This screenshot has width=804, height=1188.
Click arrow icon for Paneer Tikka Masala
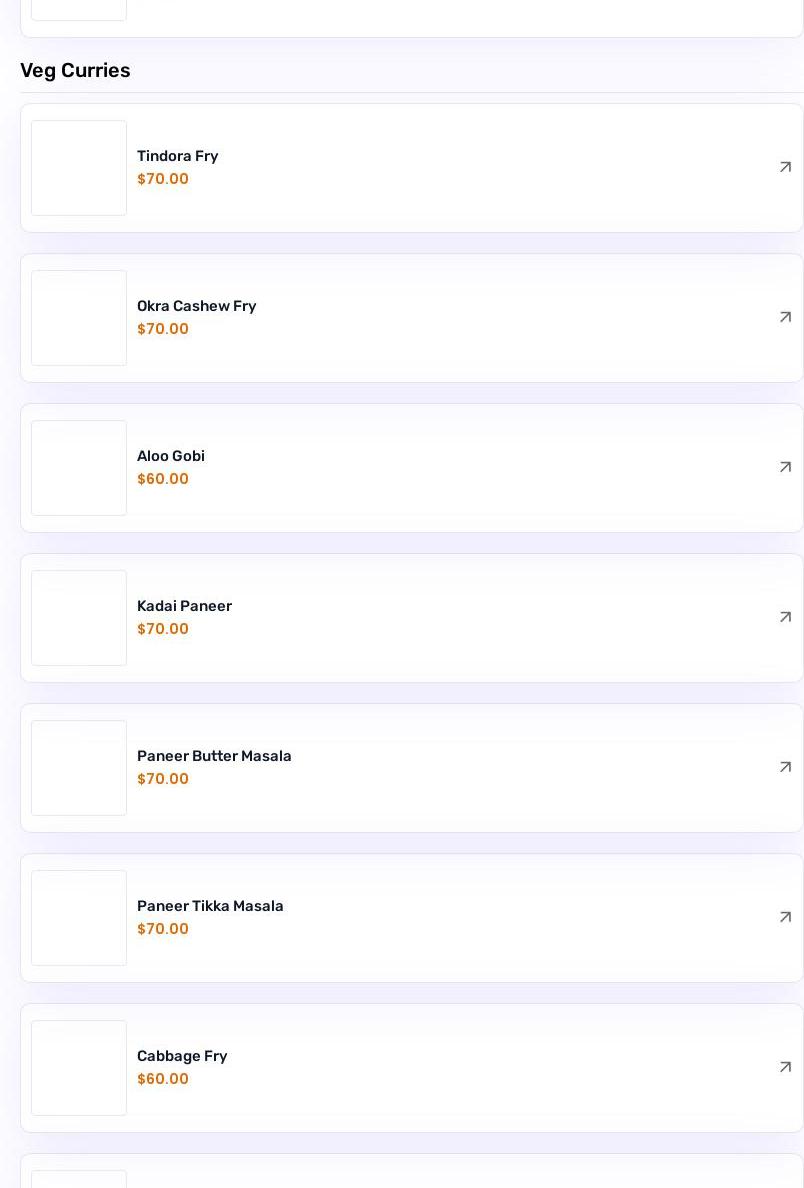point(785,918)
